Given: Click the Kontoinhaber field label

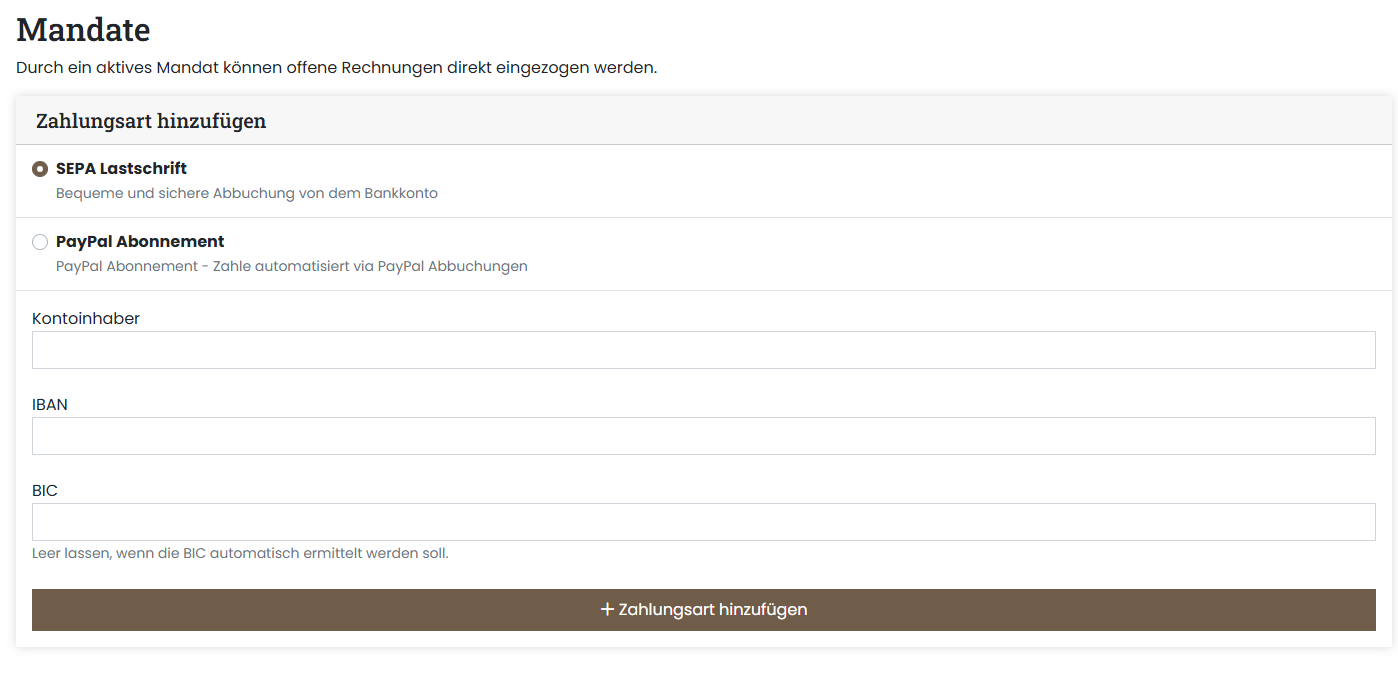Looking at the screenshot, I should point(87,318).
